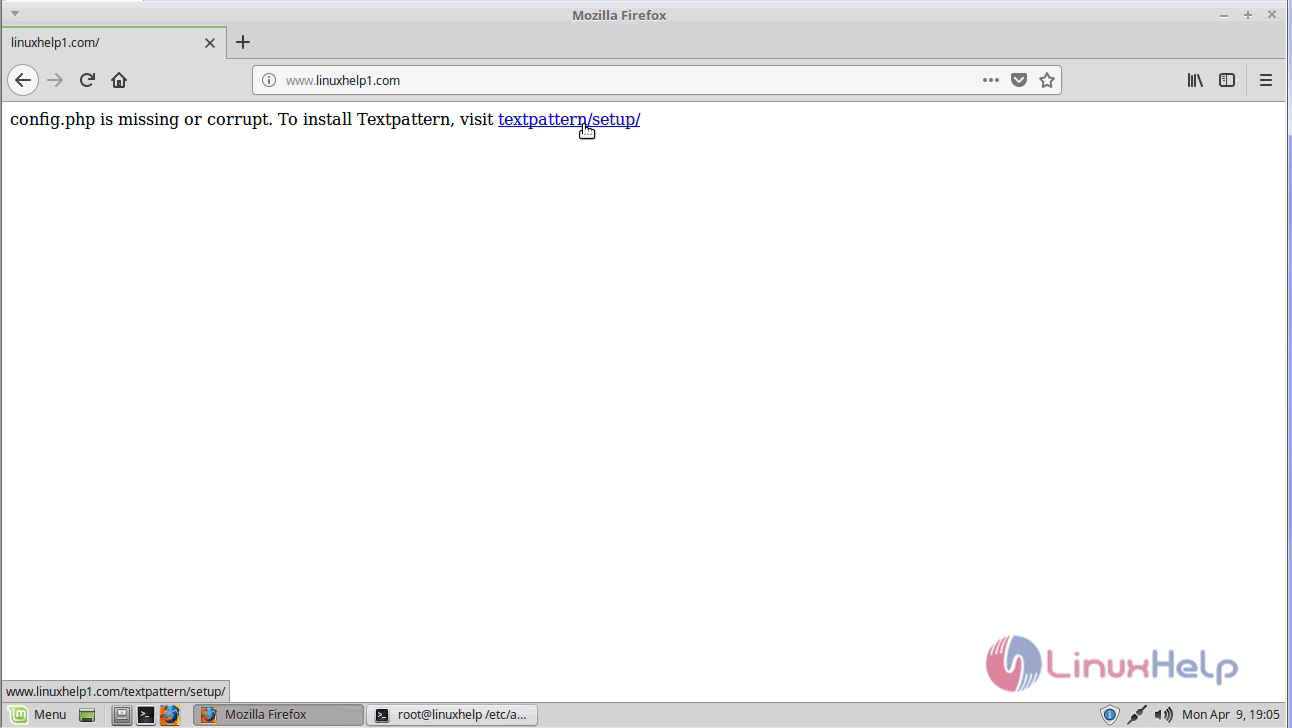Maximize the Firefox window

[1248, 15]
